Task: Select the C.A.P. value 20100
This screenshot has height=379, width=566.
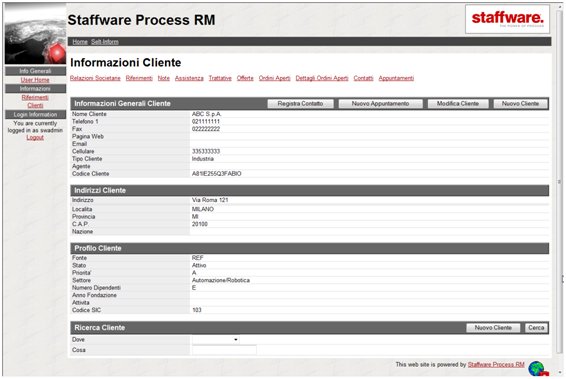Action: (x=200, y=224)
